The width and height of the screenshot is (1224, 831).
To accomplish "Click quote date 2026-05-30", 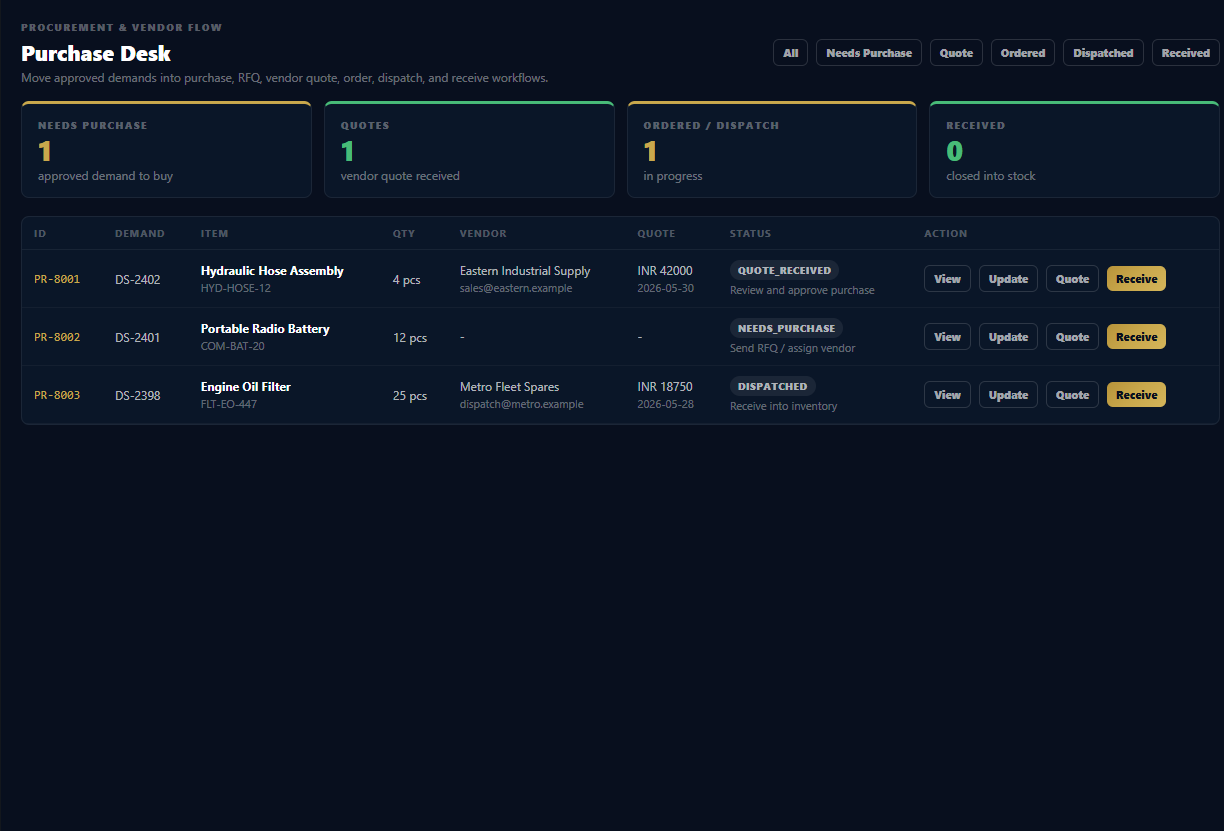I will point(666,288).
